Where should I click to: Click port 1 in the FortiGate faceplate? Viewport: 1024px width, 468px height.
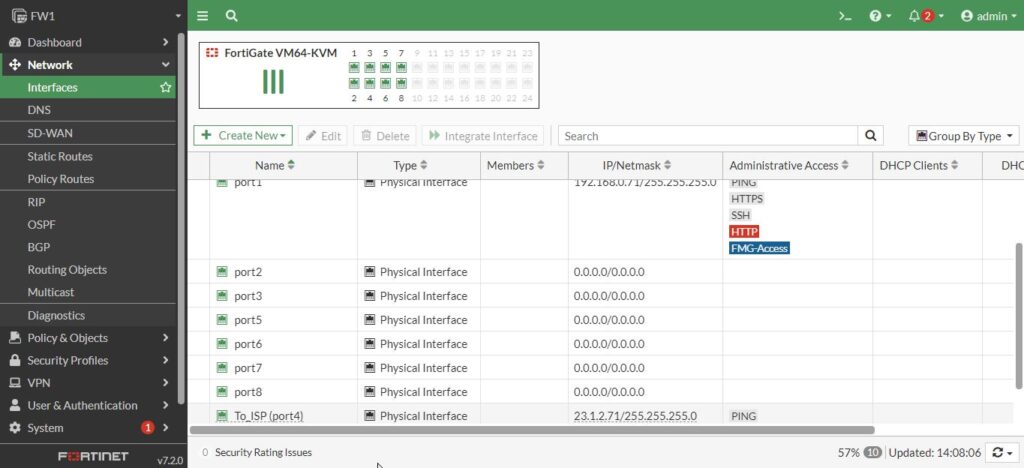click(354, 68)
